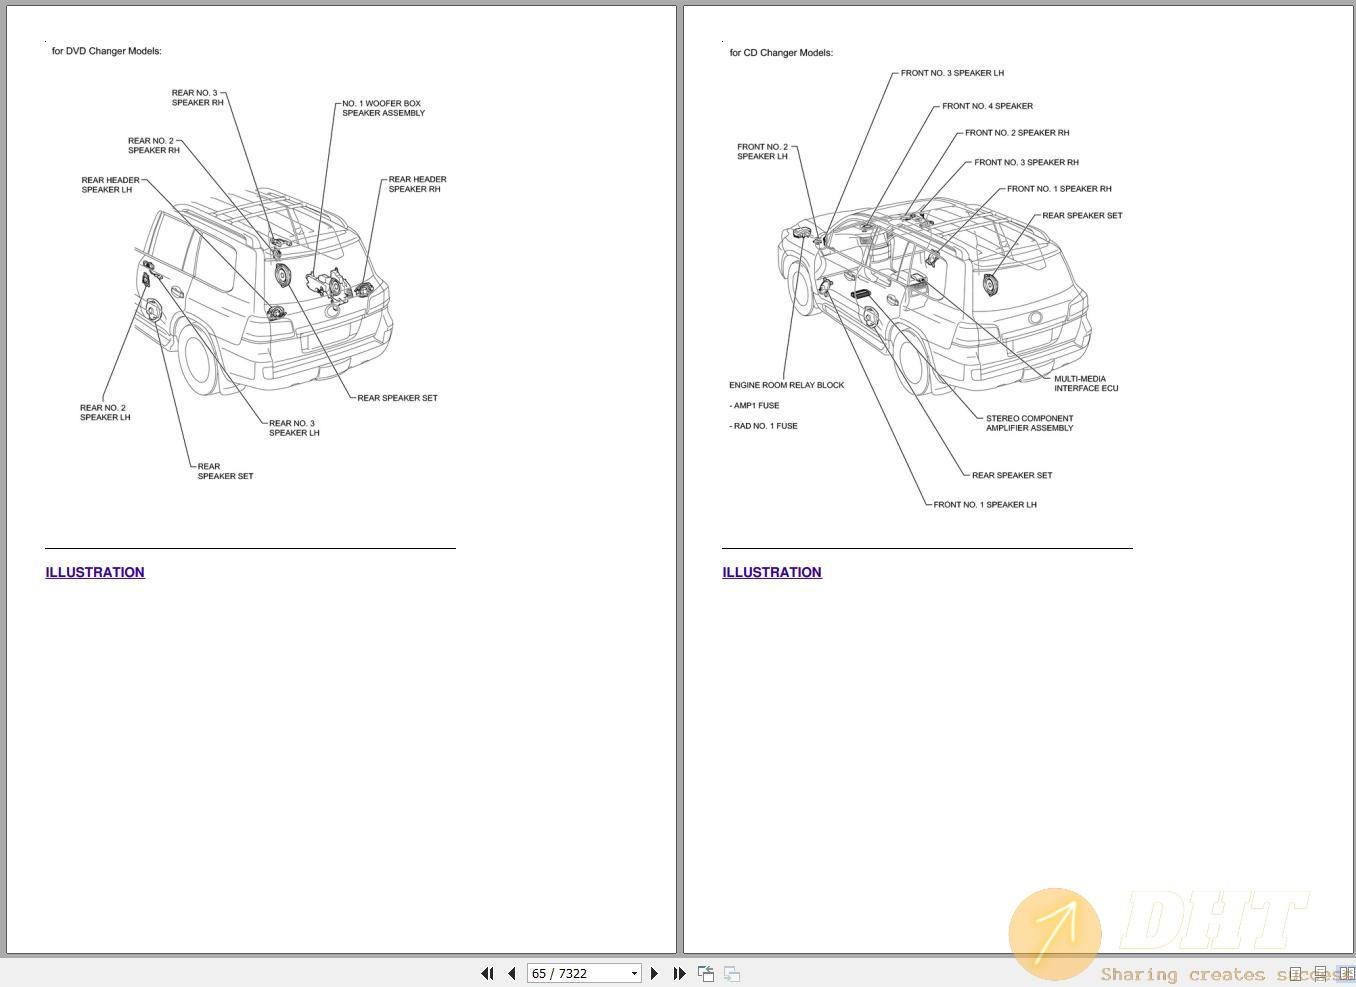Click 'STEREO COMPONENT AMPLIFIER ASSEMBLY' label
Viewport: 1356px width, 987px height.
point(1029,423)
